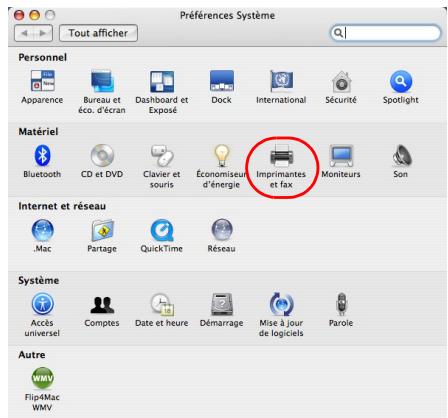Click the gray zoom window button
448x418 pixels.
50,15
